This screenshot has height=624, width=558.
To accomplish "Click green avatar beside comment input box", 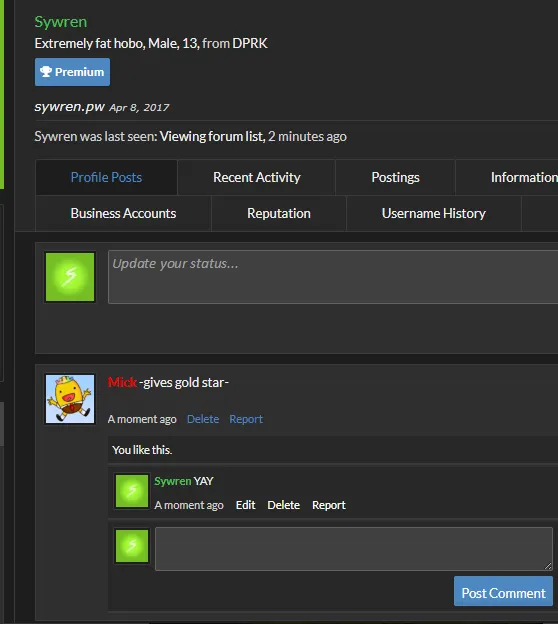I will 132,546.
